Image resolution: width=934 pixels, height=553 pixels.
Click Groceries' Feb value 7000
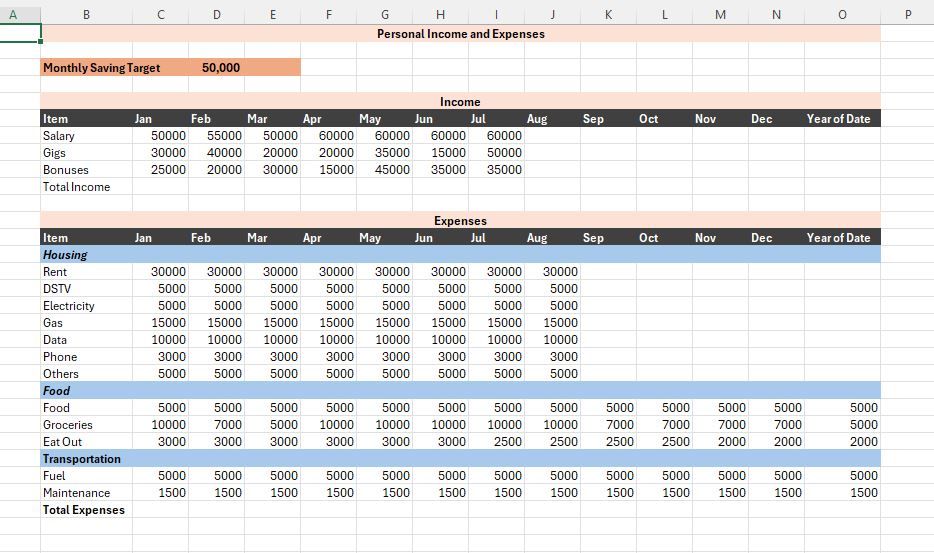pos(228,425)
